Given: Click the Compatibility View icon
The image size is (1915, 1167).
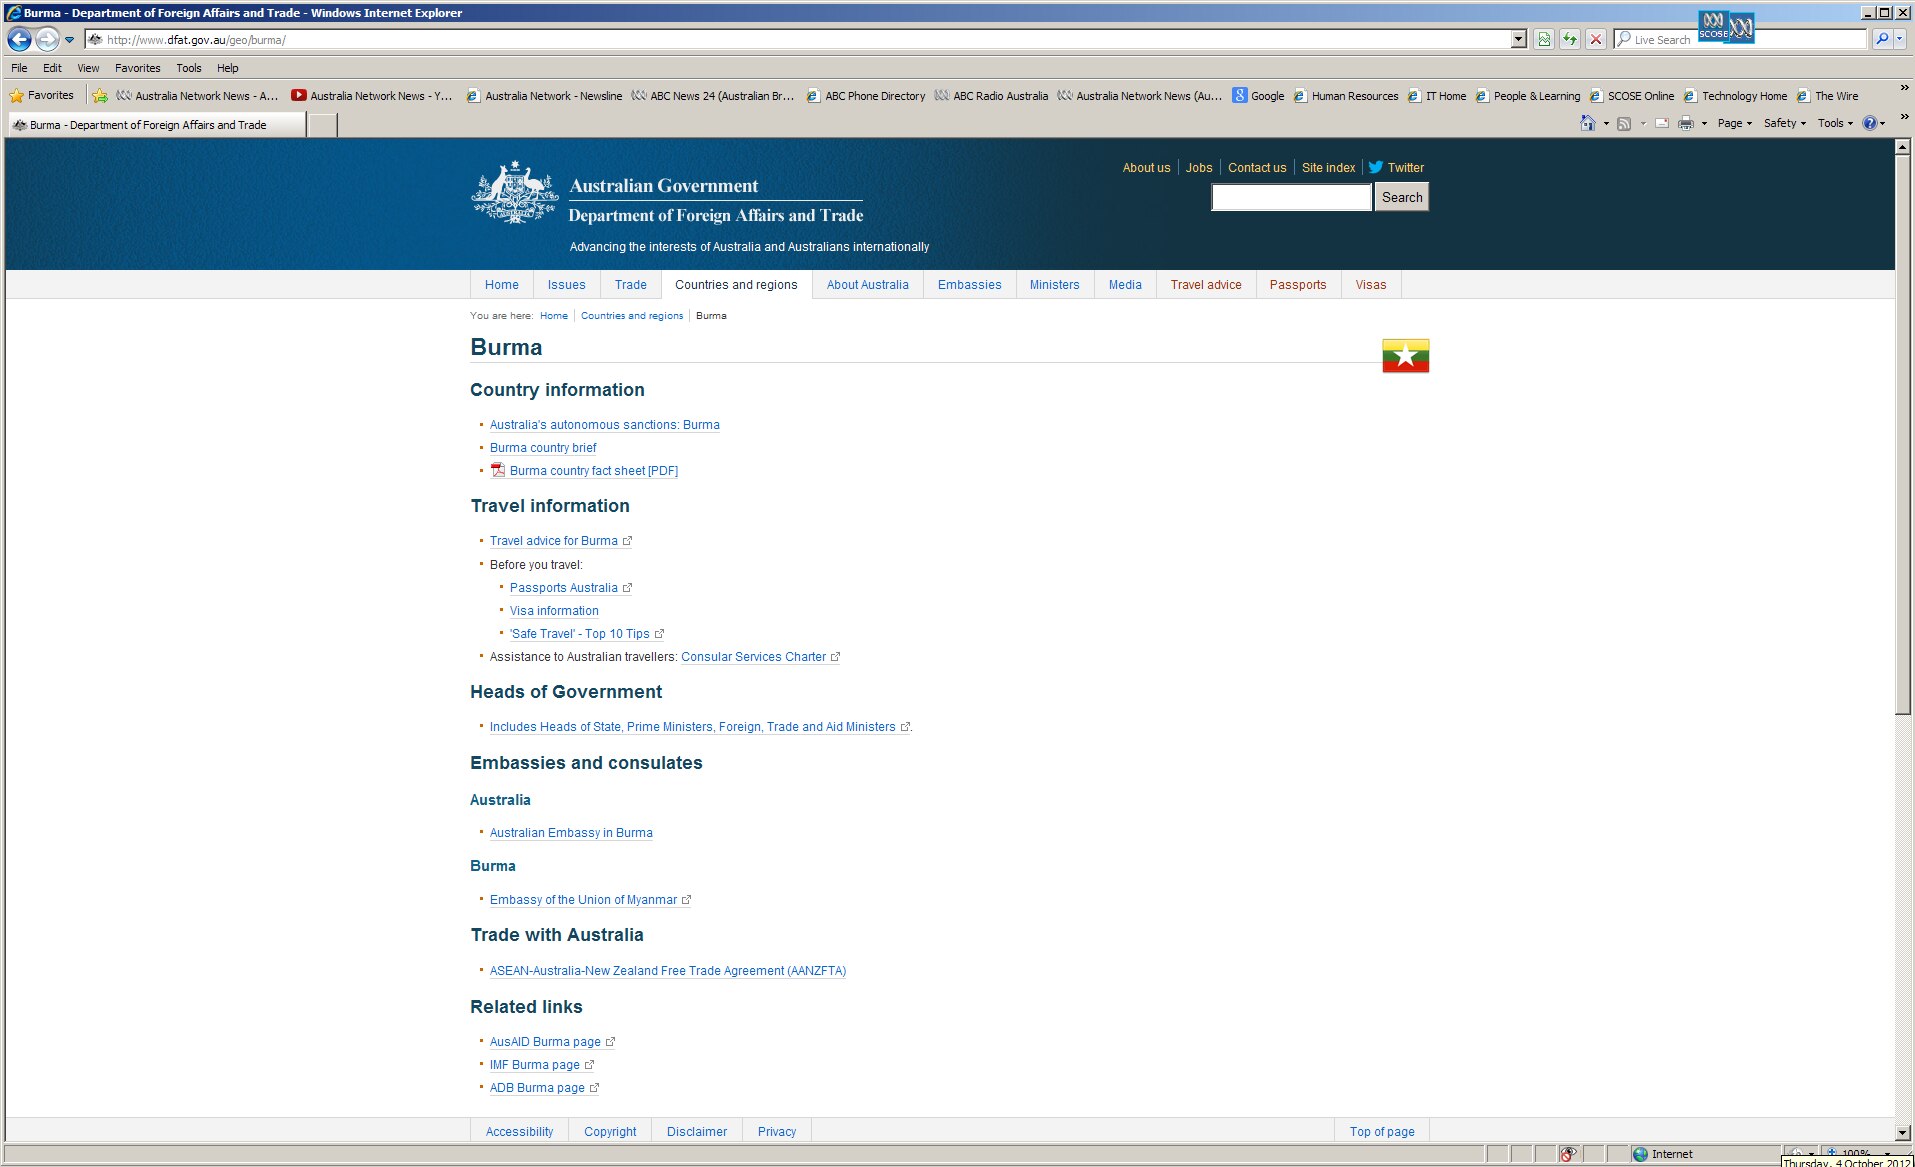Looking at the screenshot, I should pyautogui.click(x=1544, y=40).
